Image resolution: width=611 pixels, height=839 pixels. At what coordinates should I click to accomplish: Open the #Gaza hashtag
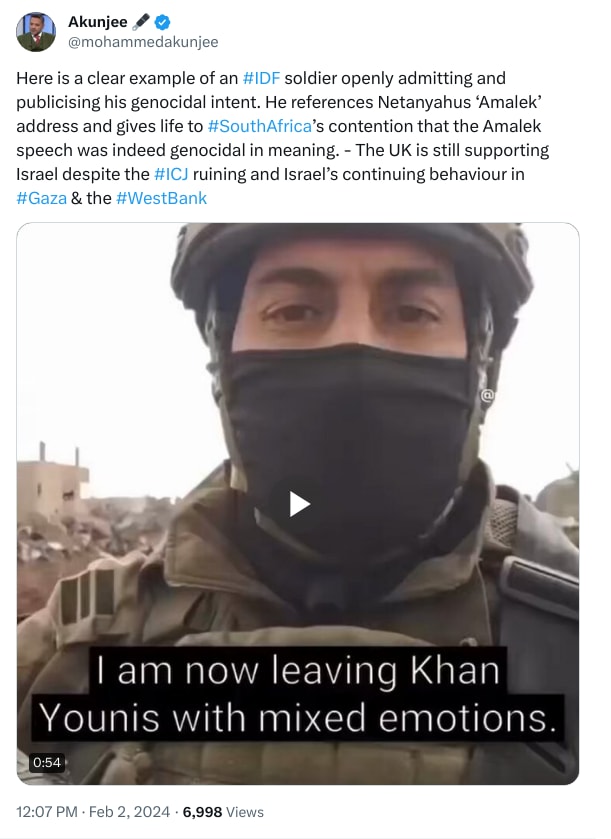(x=42, y=198)
